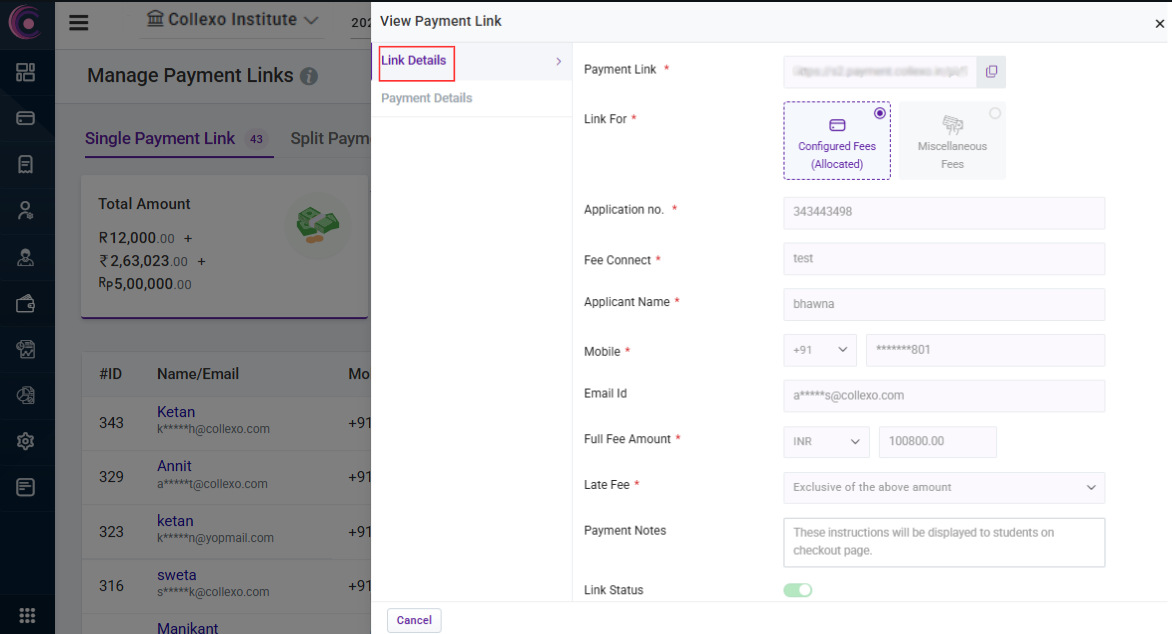Open the settings gear in sidebar

click(26, 441)
